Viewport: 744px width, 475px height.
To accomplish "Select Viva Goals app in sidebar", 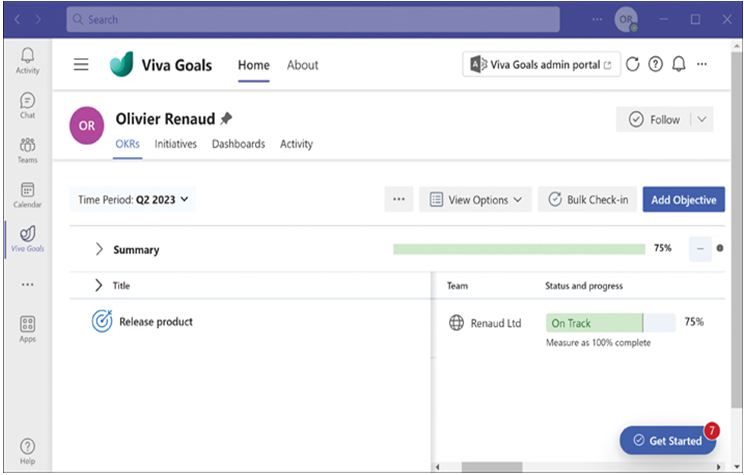I will (x=28, y=239).
